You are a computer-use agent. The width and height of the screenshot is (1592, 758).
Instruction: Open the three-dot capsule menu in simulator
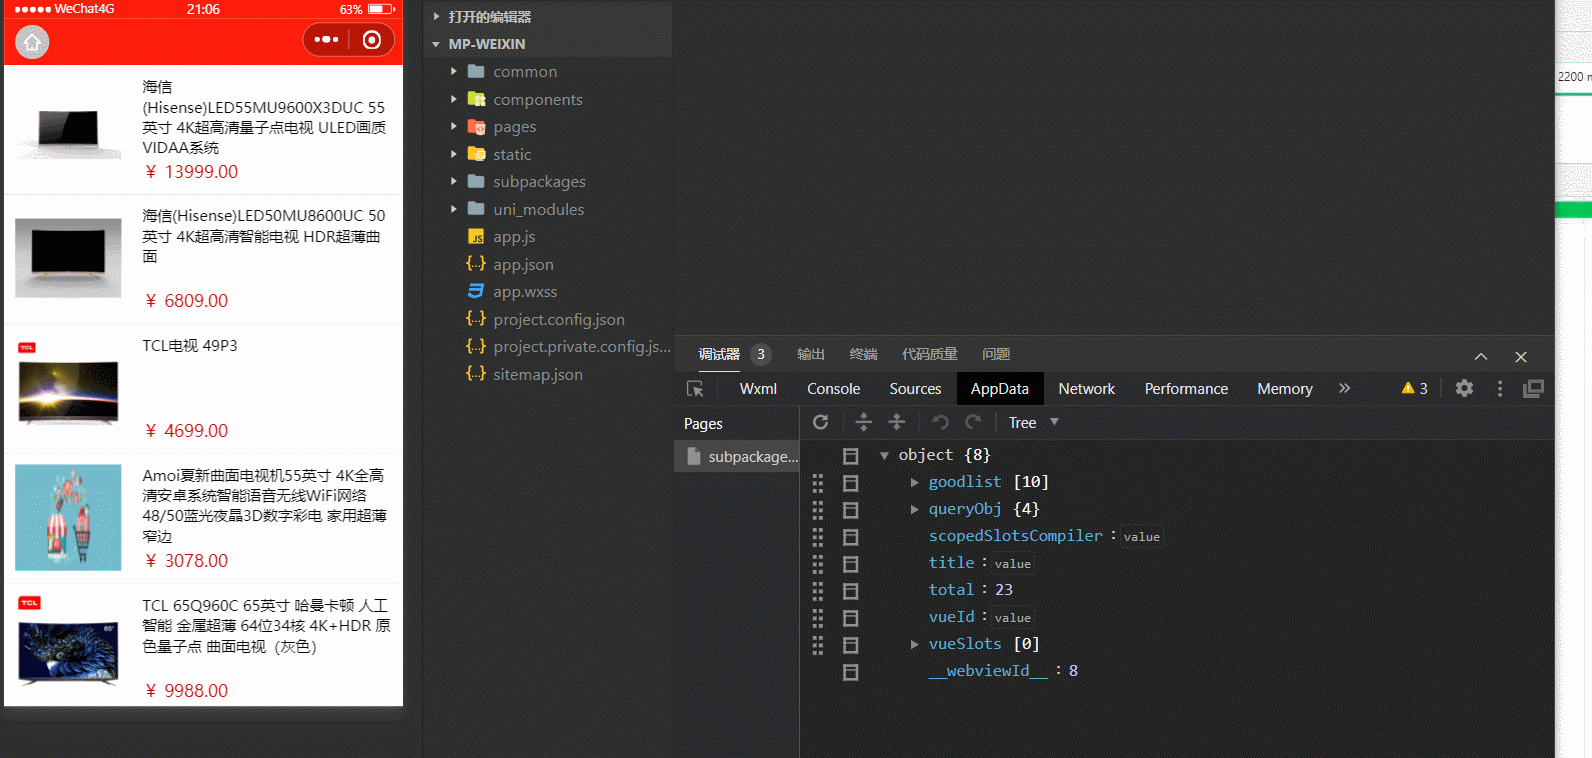click(x=326, y=40)
